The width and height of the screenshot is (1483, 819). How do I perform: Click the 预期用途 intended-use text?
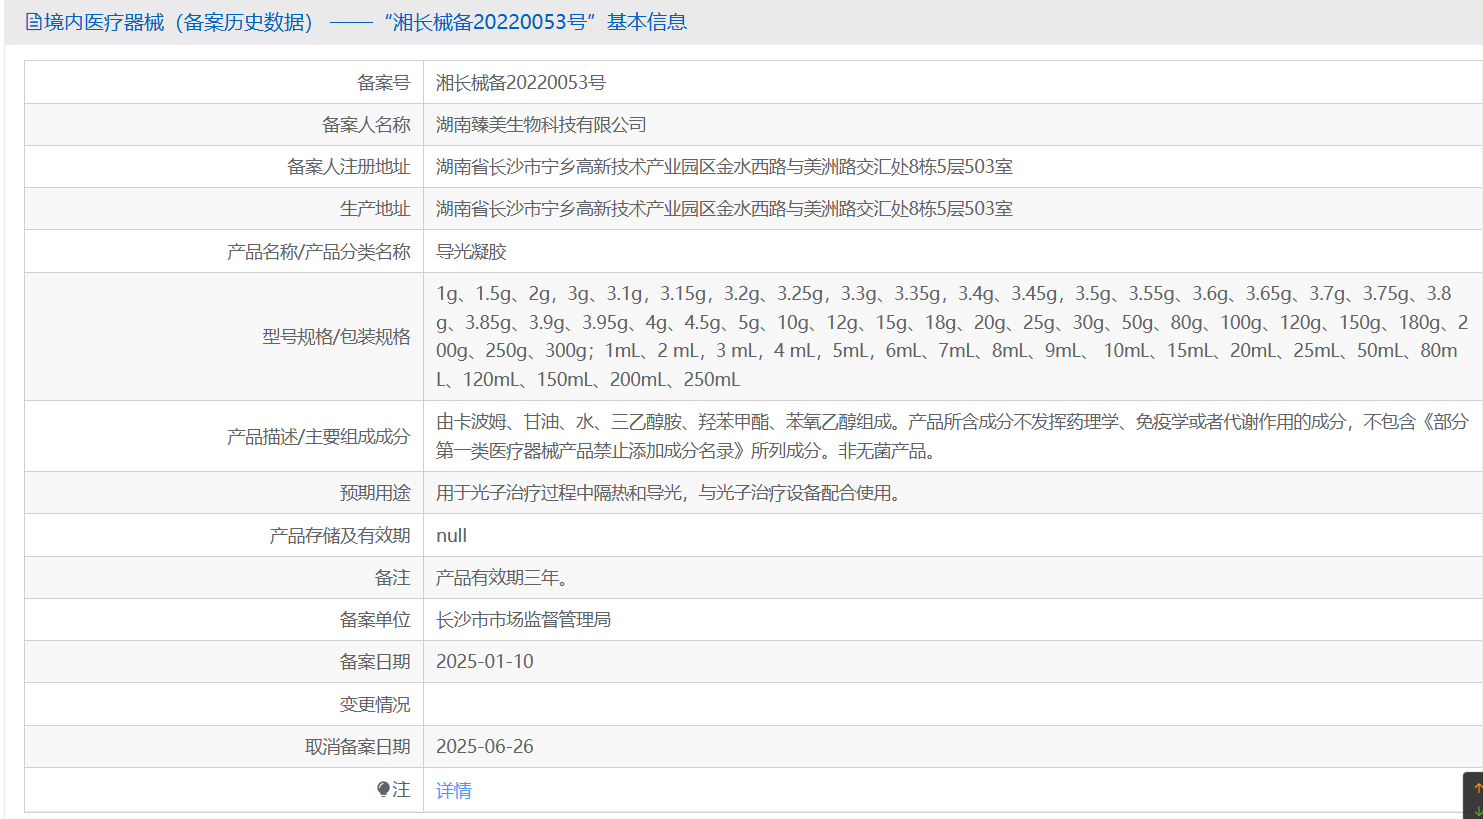coord(668,493)
